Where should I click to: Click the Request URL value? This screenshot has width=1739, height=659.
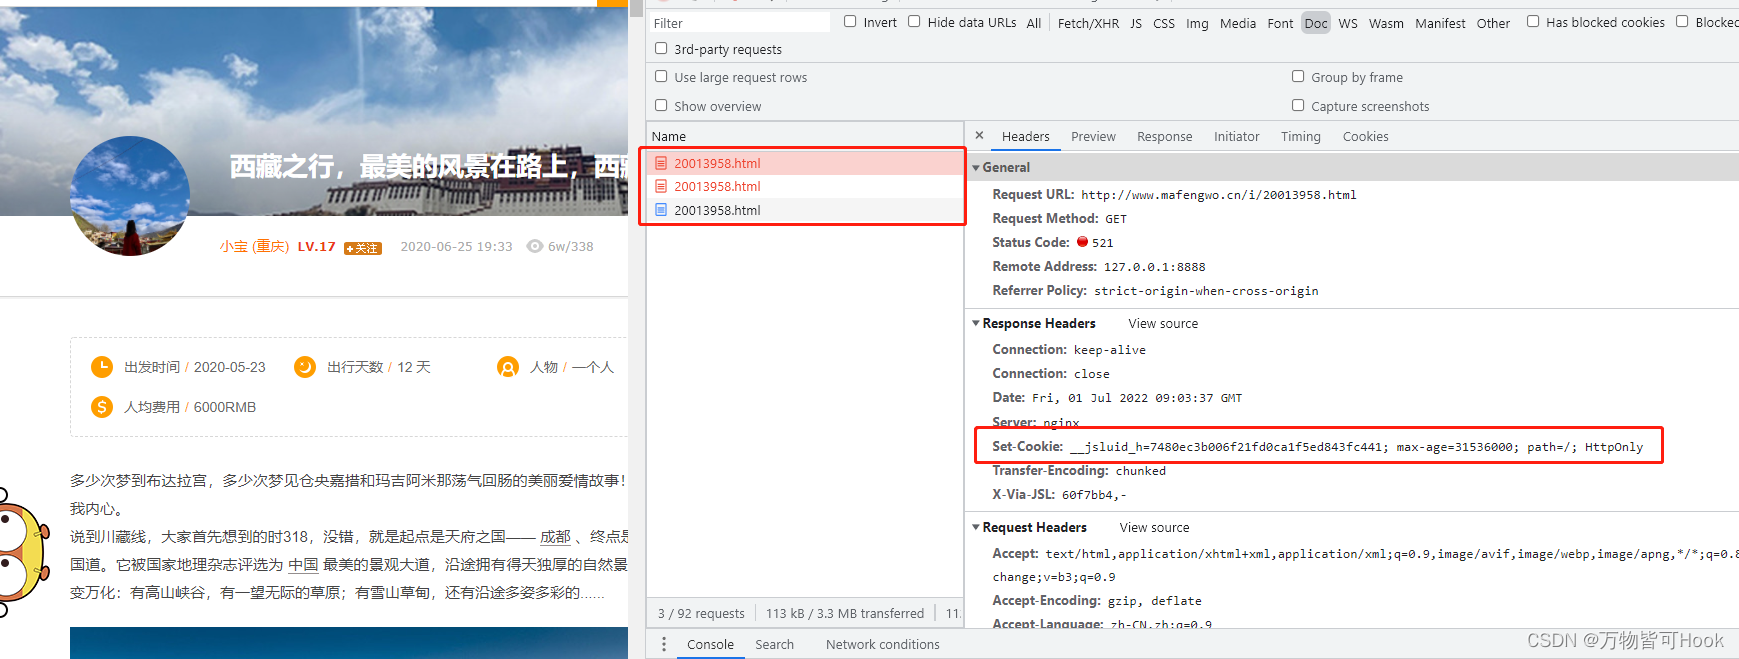tap(1219, 195)
